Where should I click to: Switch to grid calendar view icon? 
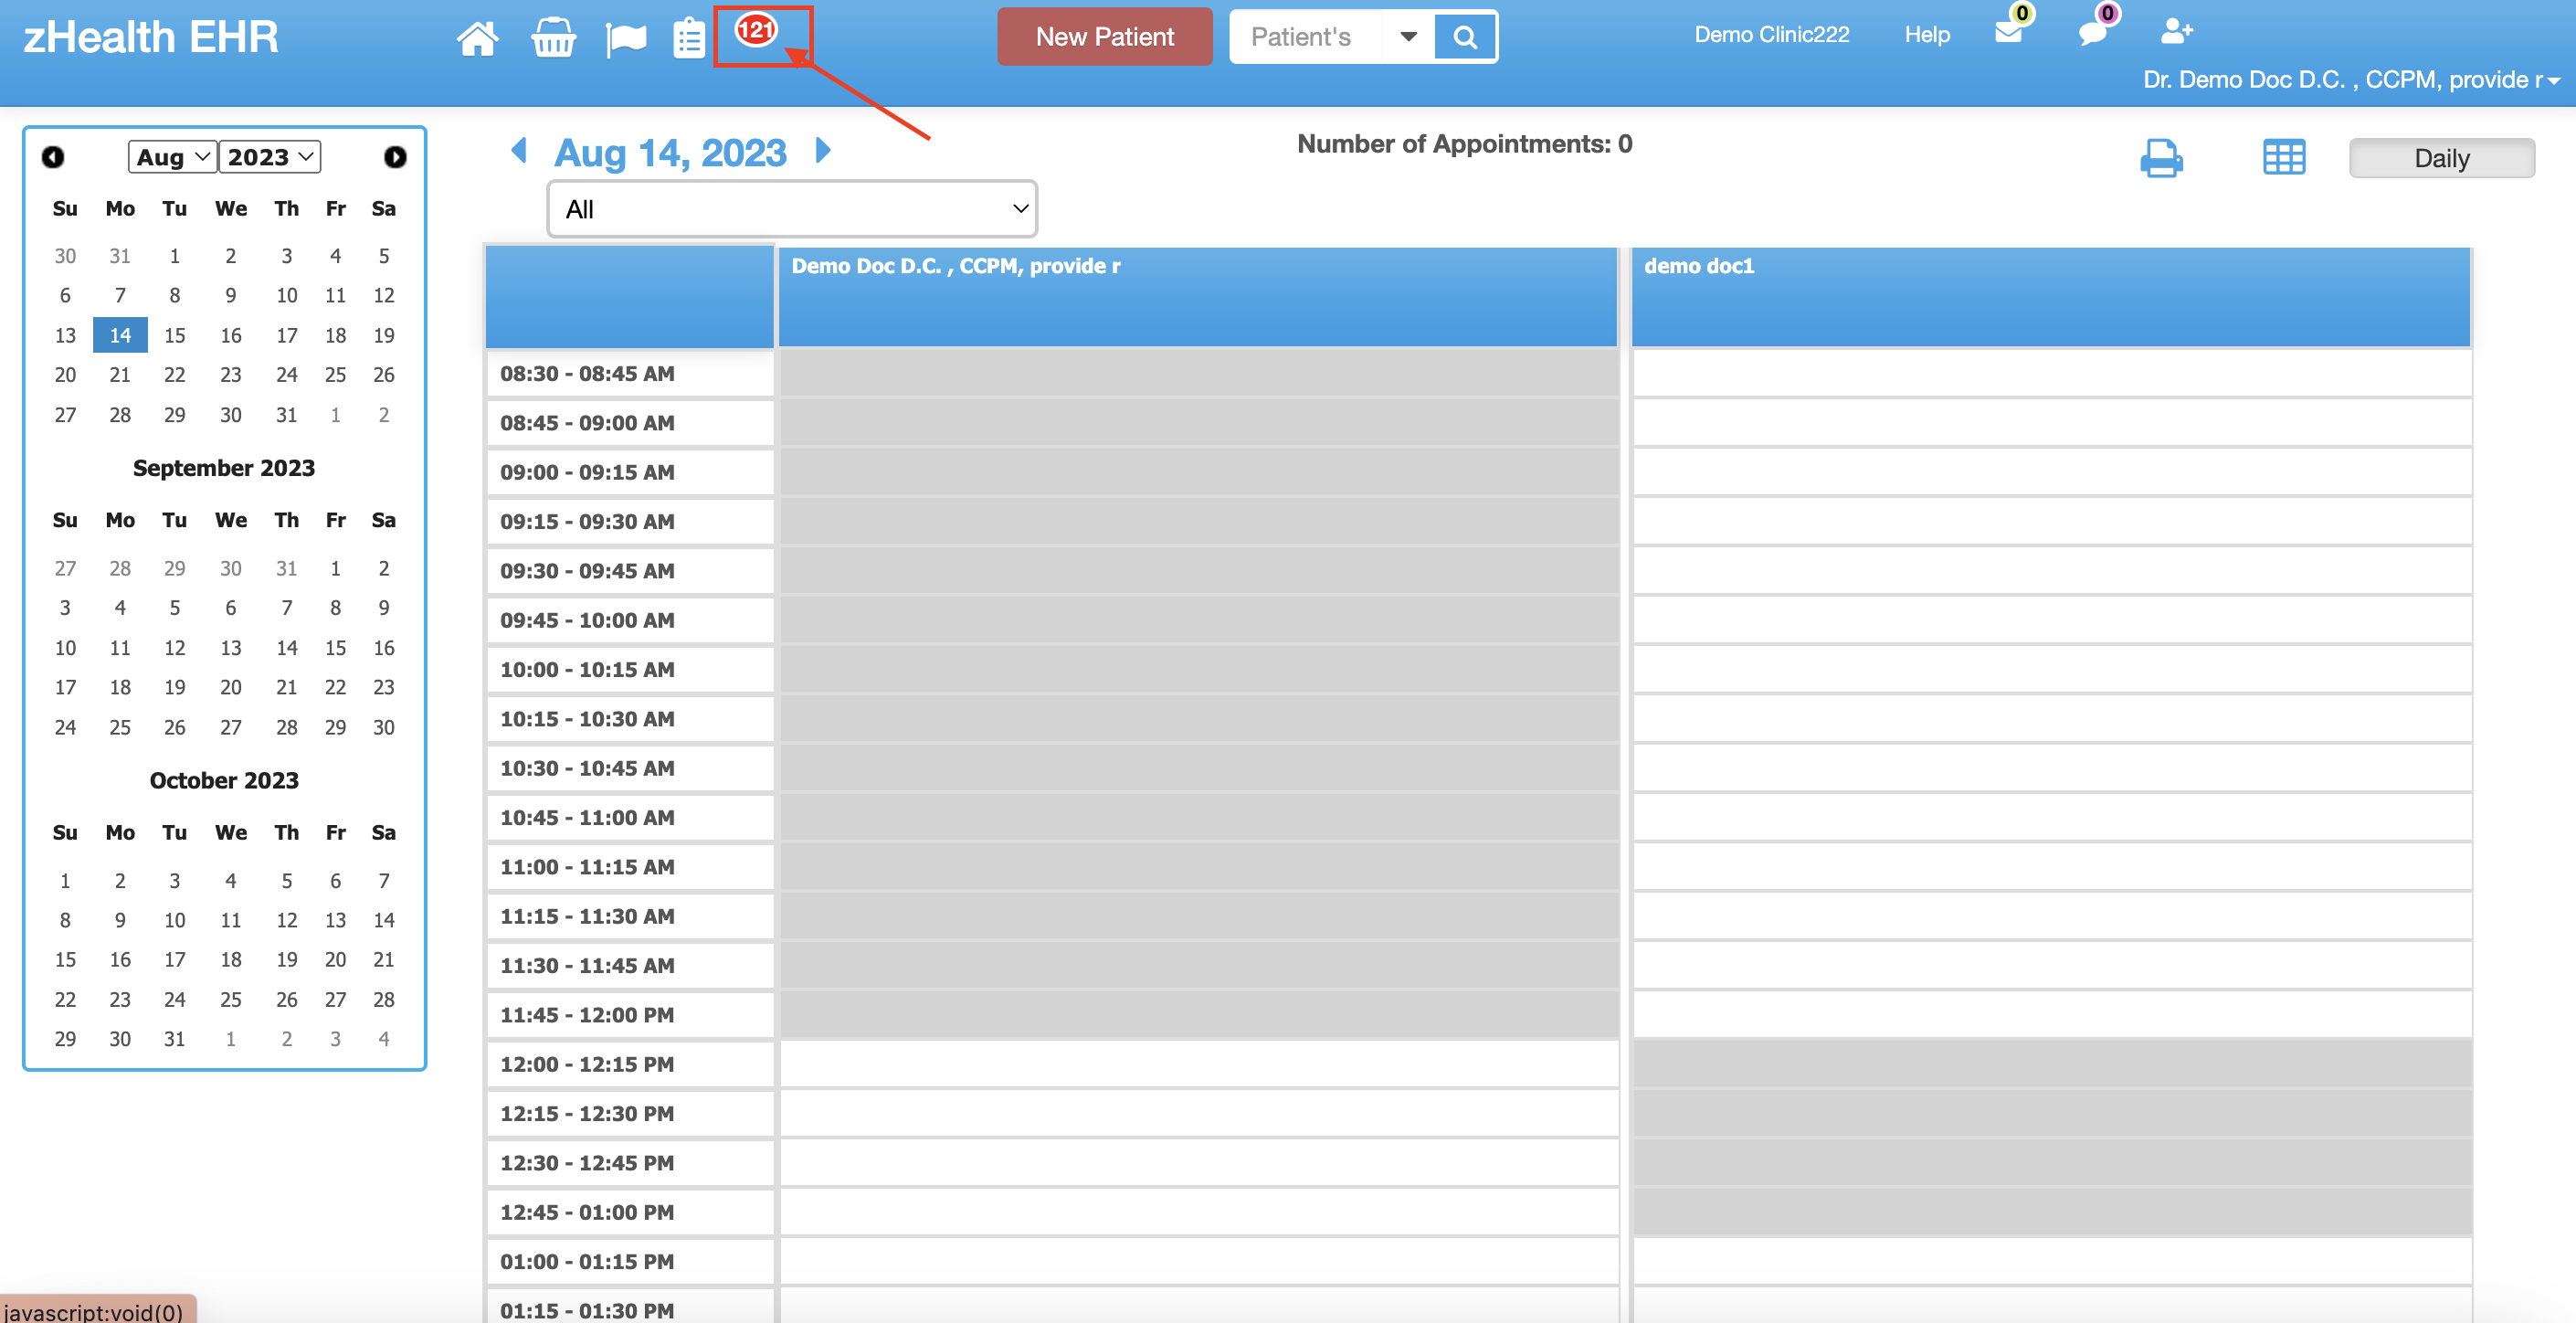click(2284, 158)
